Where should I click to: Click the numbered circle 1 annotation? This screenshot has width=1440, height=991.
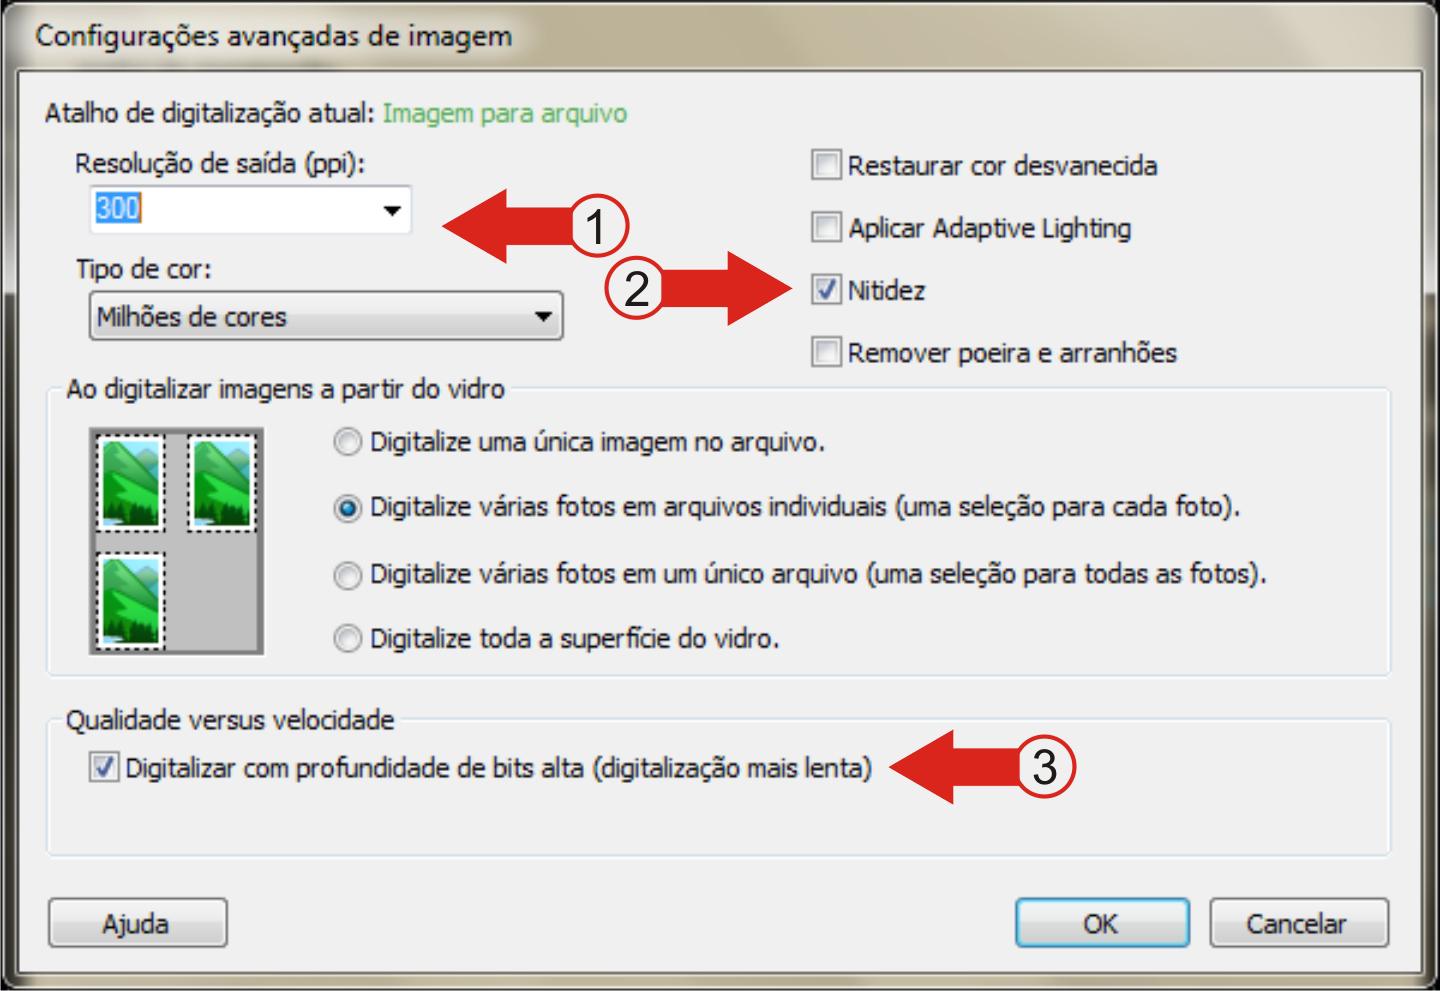[x=596, y=225]
